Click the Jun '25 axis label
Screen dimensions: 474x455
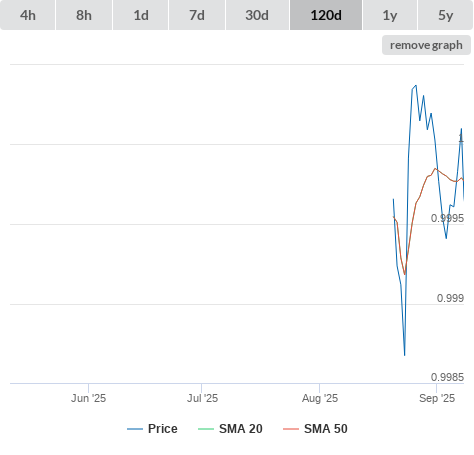point(88,398)
